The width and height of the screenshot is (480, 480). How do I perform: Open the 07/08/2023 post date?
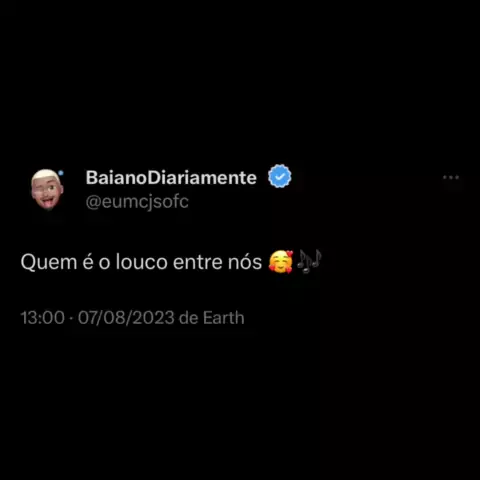click(x=126, y=318)
